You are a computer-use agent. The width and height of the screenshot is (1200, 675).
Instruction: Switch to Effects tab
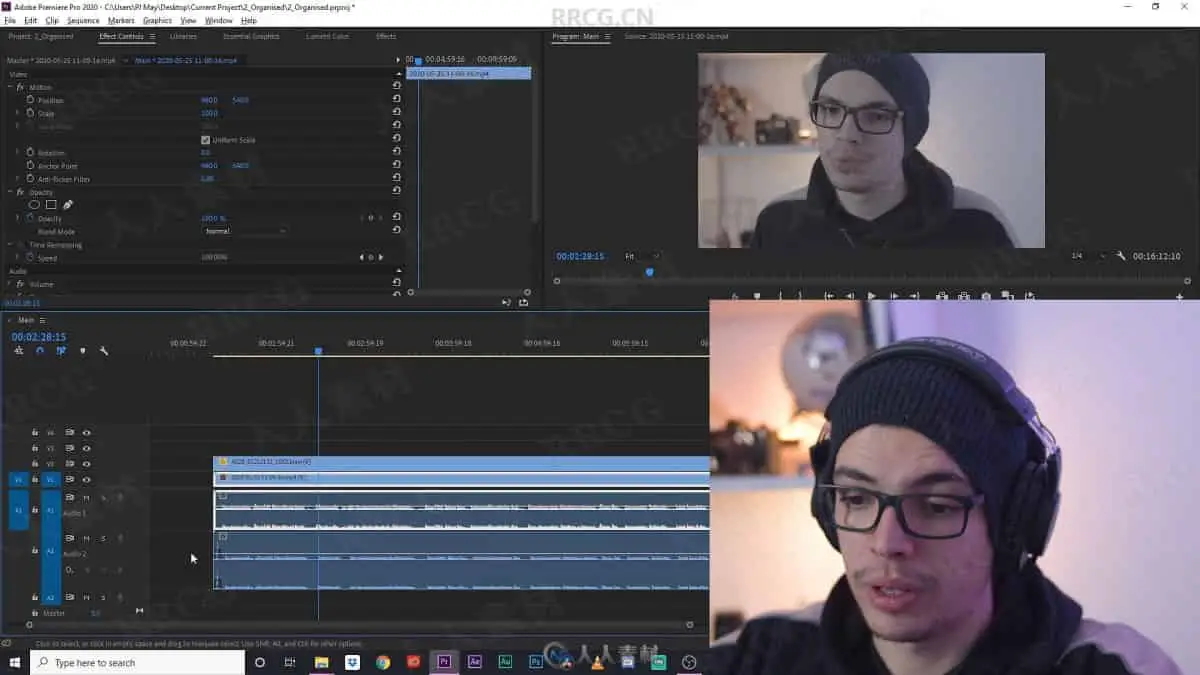(386, 37)
